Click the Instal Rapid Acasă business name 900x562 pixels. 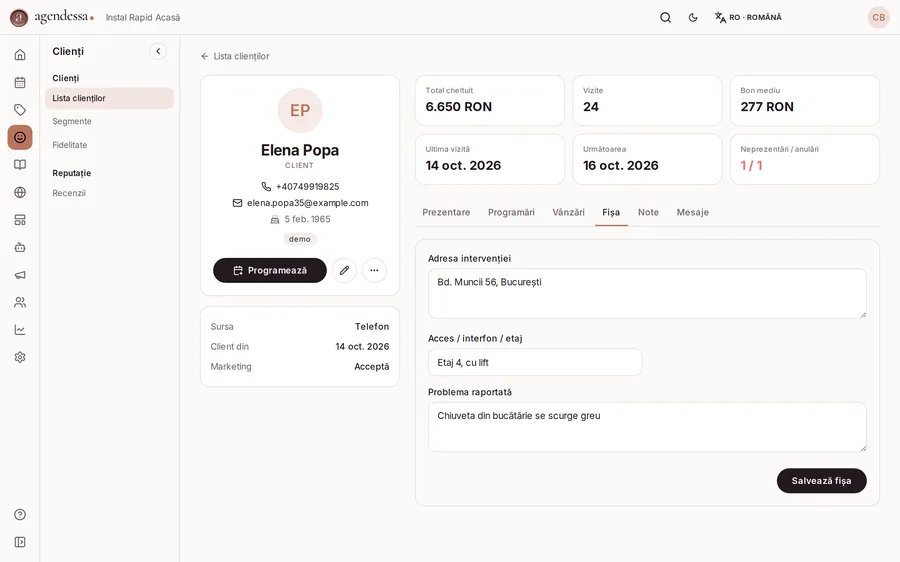142,18
